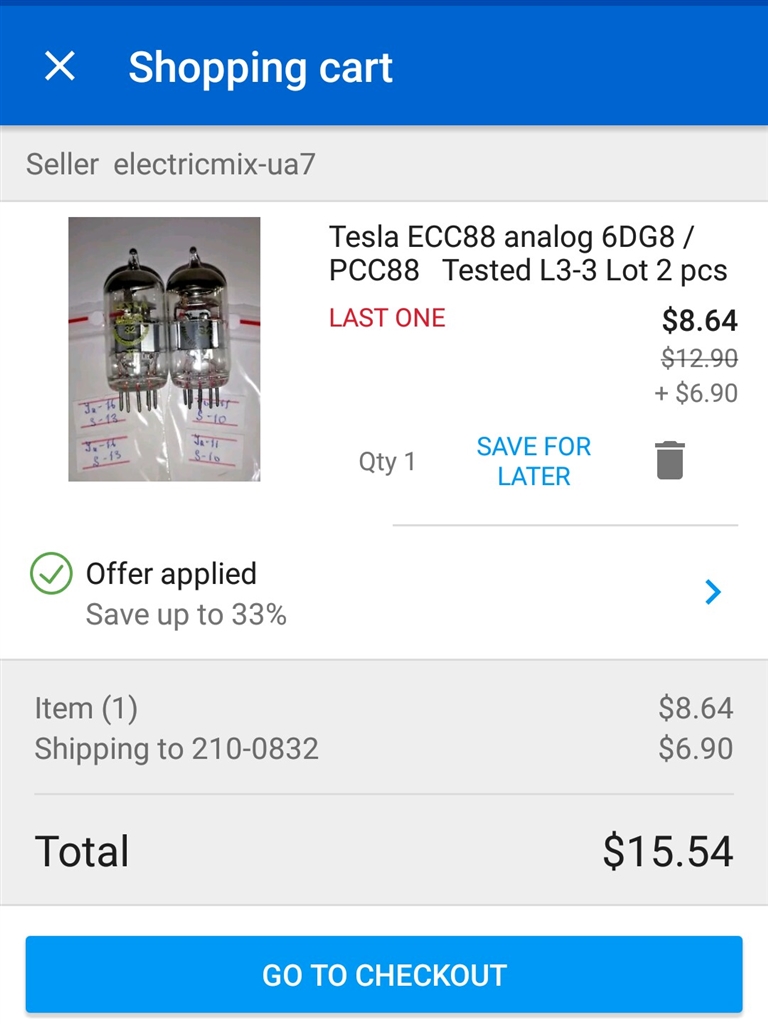Tap Shipping to 210-0832 row
Viewport: 768px width, 1024px height.
tap(177, 749)
